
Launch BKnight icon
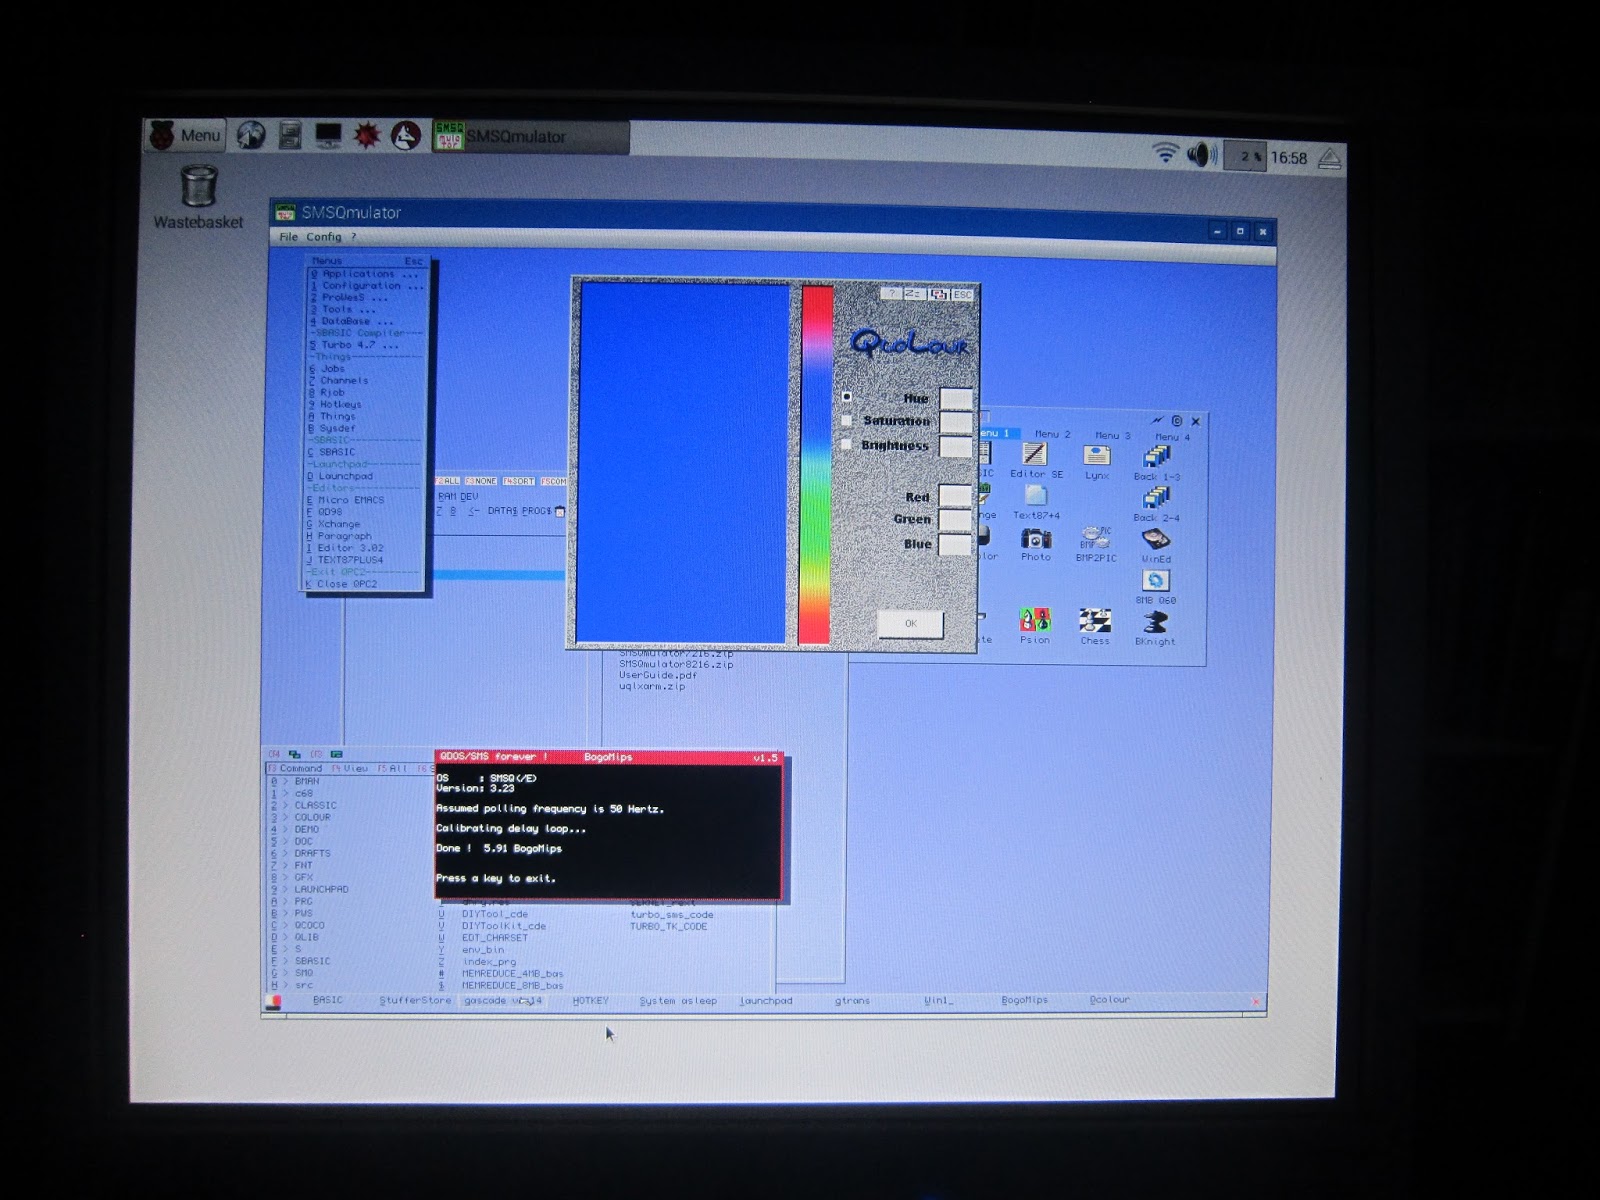coord(1155,629)
